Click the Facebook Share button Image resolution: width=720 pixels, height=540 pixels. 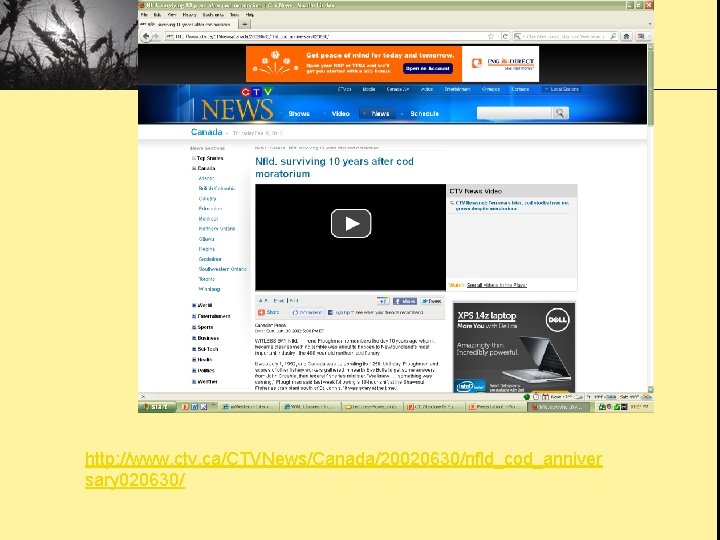405,301
